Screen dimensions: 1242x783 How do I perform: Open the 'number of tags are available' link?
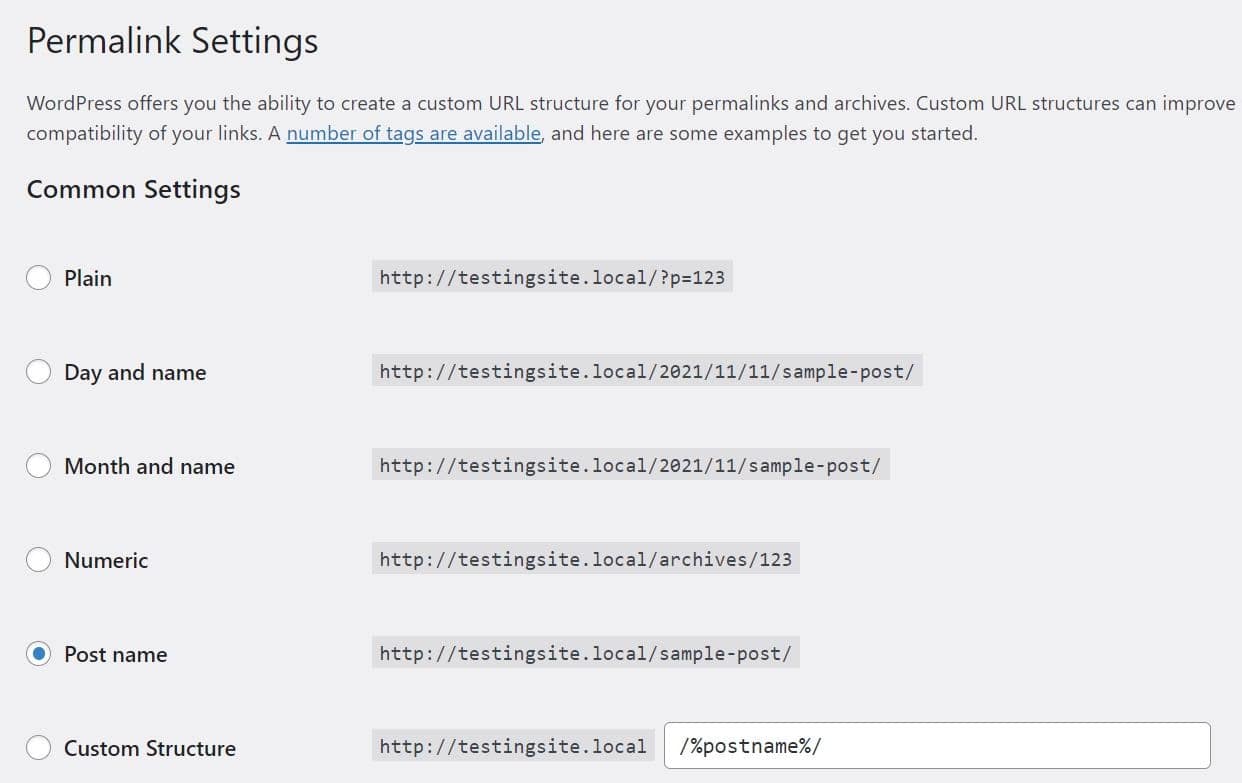pyautogui.click(x=413, y=132)
